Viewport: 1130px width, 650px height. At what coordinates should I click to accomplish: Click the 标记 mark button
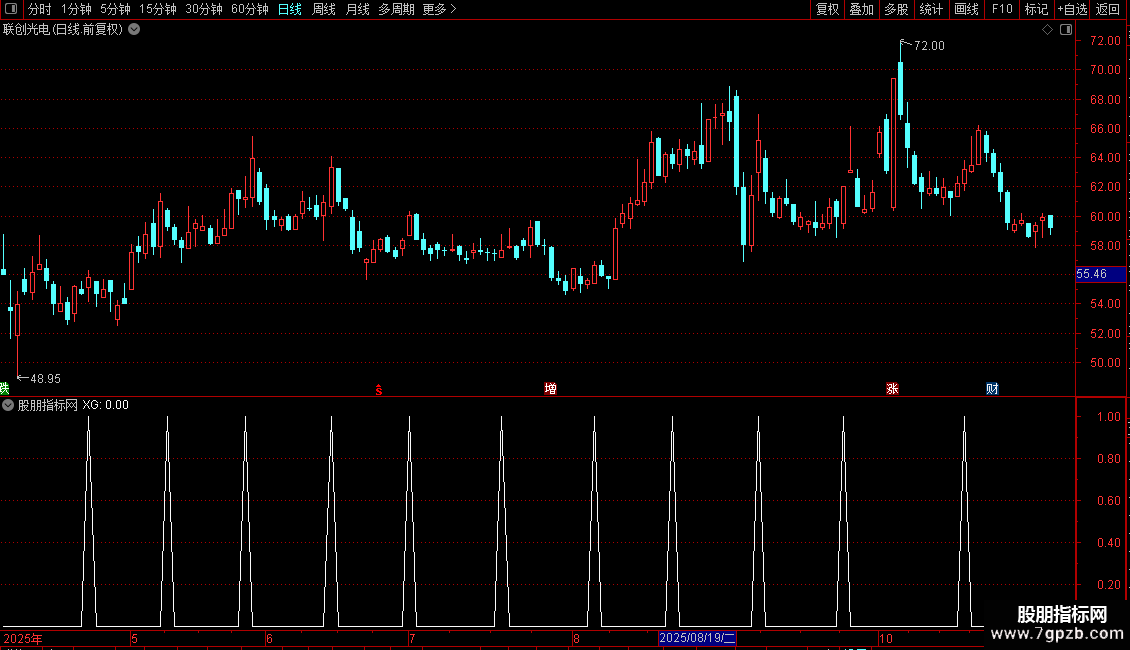(x=1036, y=9)
